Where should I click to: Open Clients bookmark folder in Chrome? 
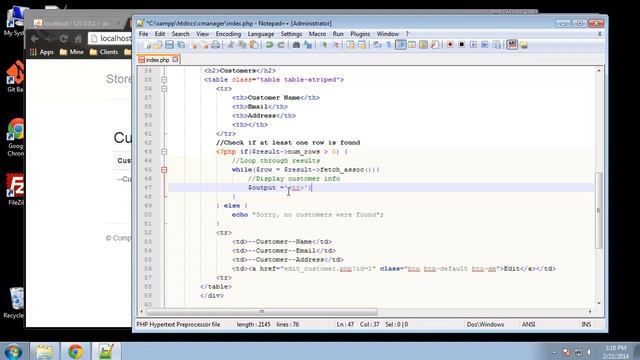[104, 52]
